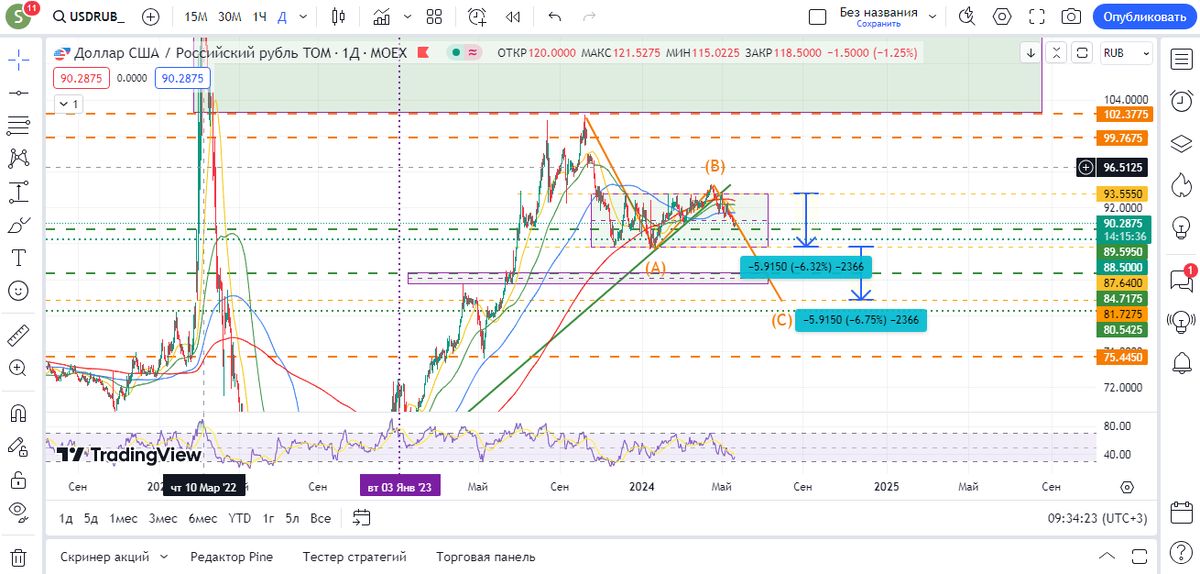The image size is (1200, 574).
Task: Toggle lock all drawings
Action: point(18,479)
